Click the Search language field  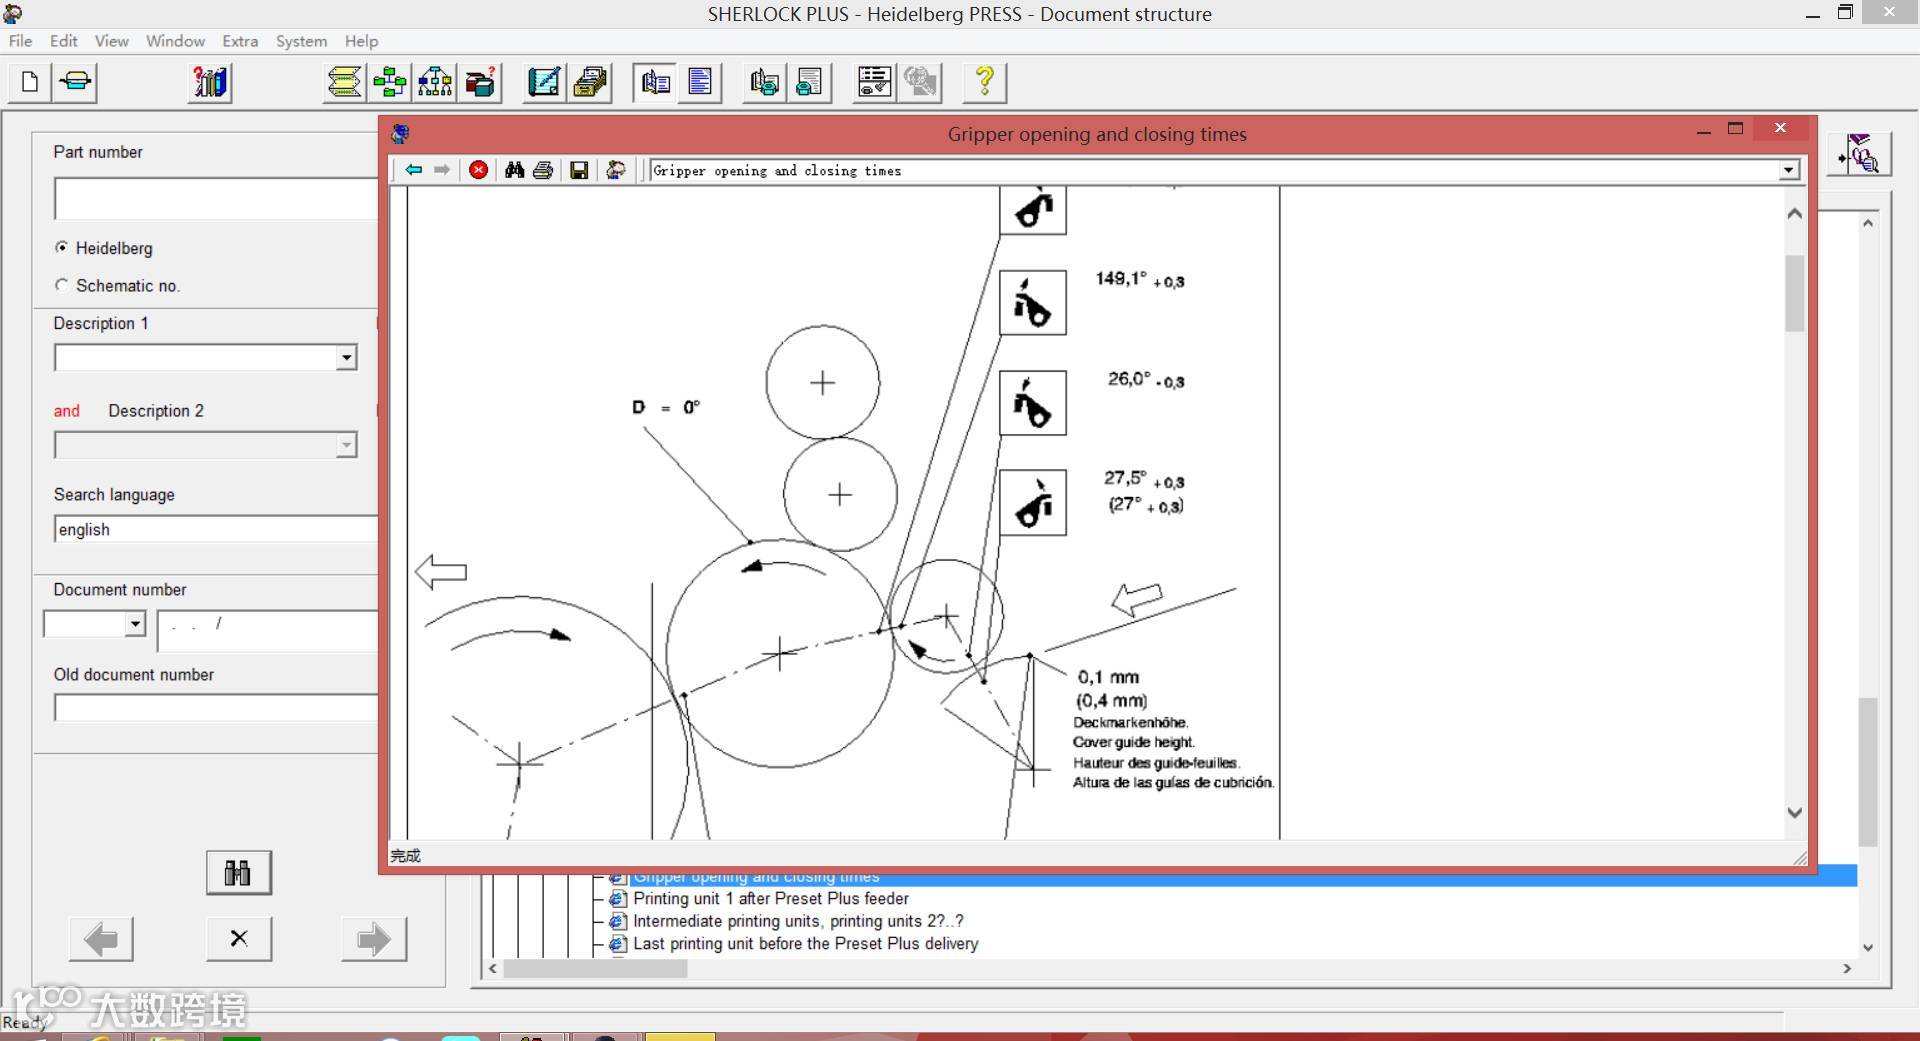[x=216, y=530]
